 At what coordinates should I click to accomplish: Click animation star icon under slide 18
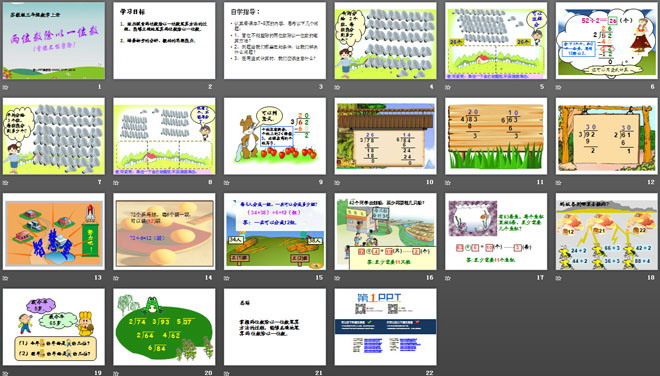pos(559,278)
